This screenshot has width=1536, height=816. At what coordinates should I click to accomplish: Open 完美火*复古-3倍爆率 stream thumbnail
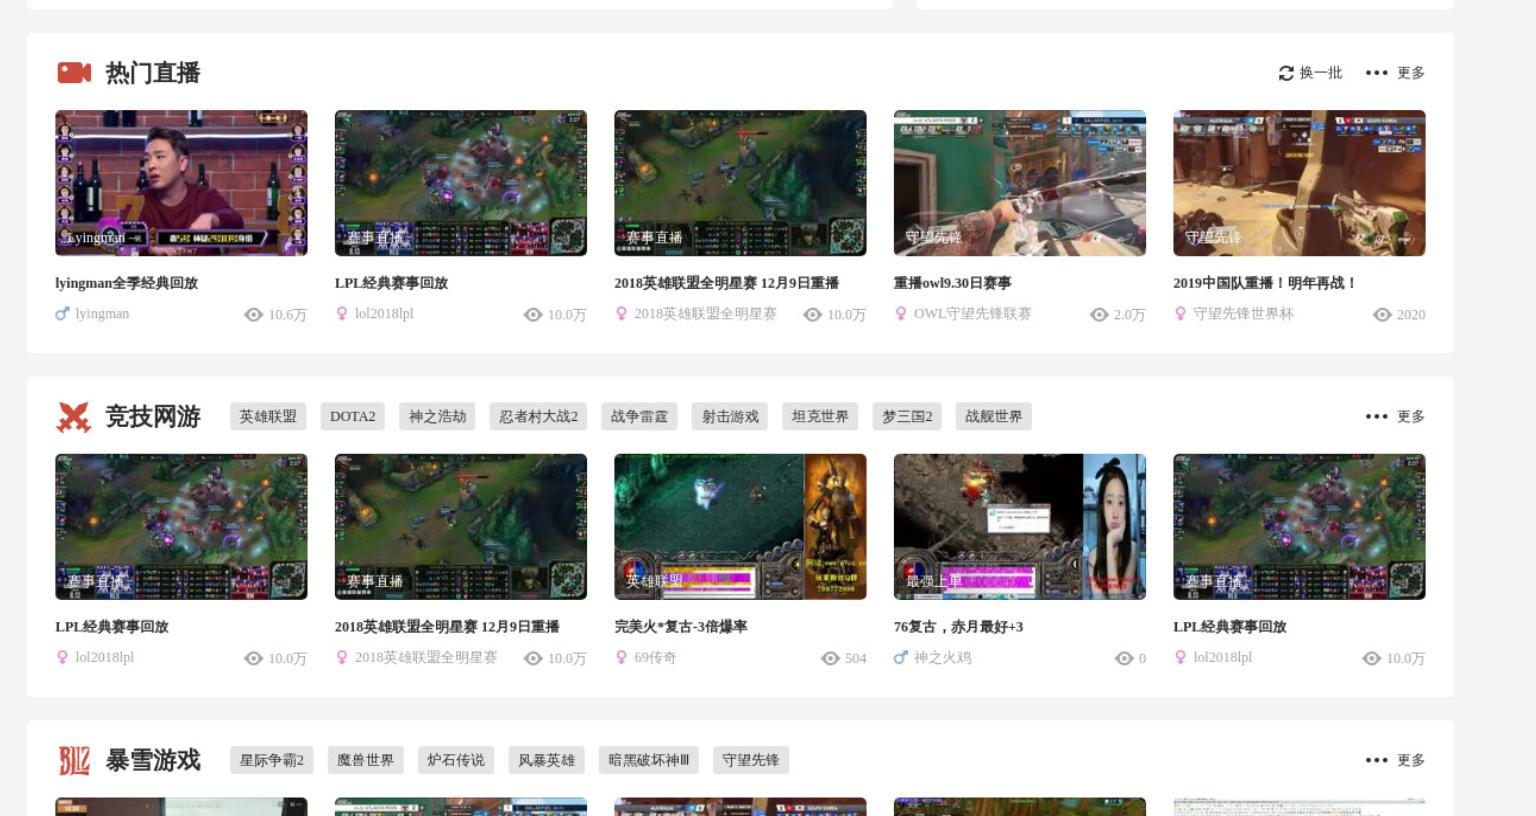[x=740, y=527]
